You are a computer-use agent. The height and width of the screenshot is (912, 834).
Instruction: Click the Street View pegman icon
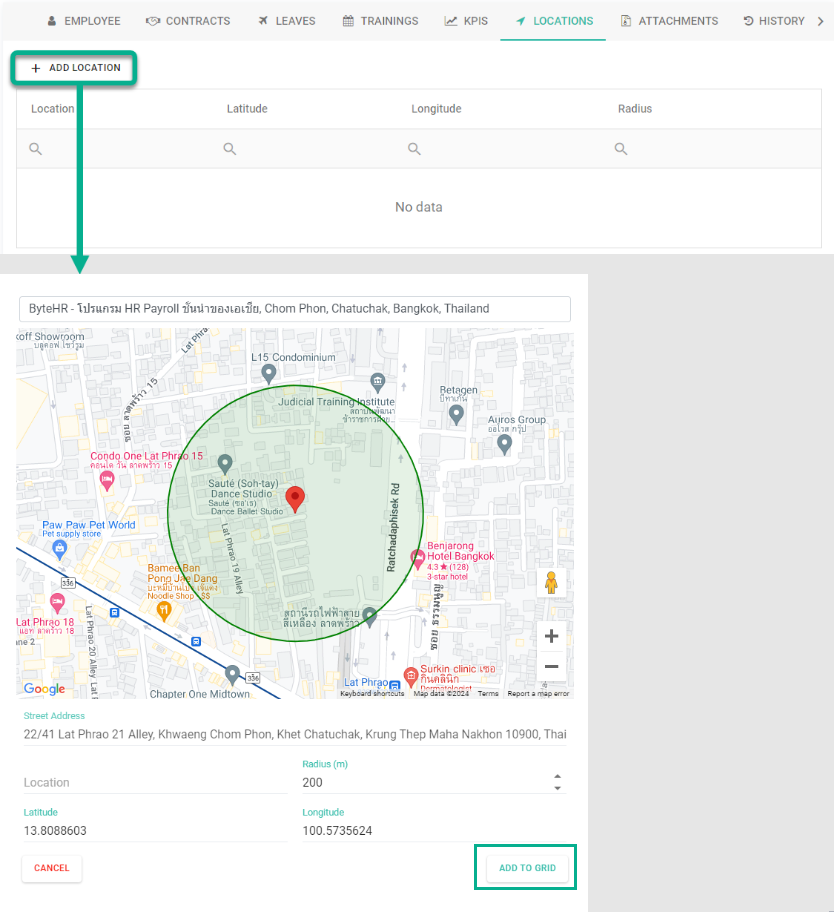click(551, 582)
